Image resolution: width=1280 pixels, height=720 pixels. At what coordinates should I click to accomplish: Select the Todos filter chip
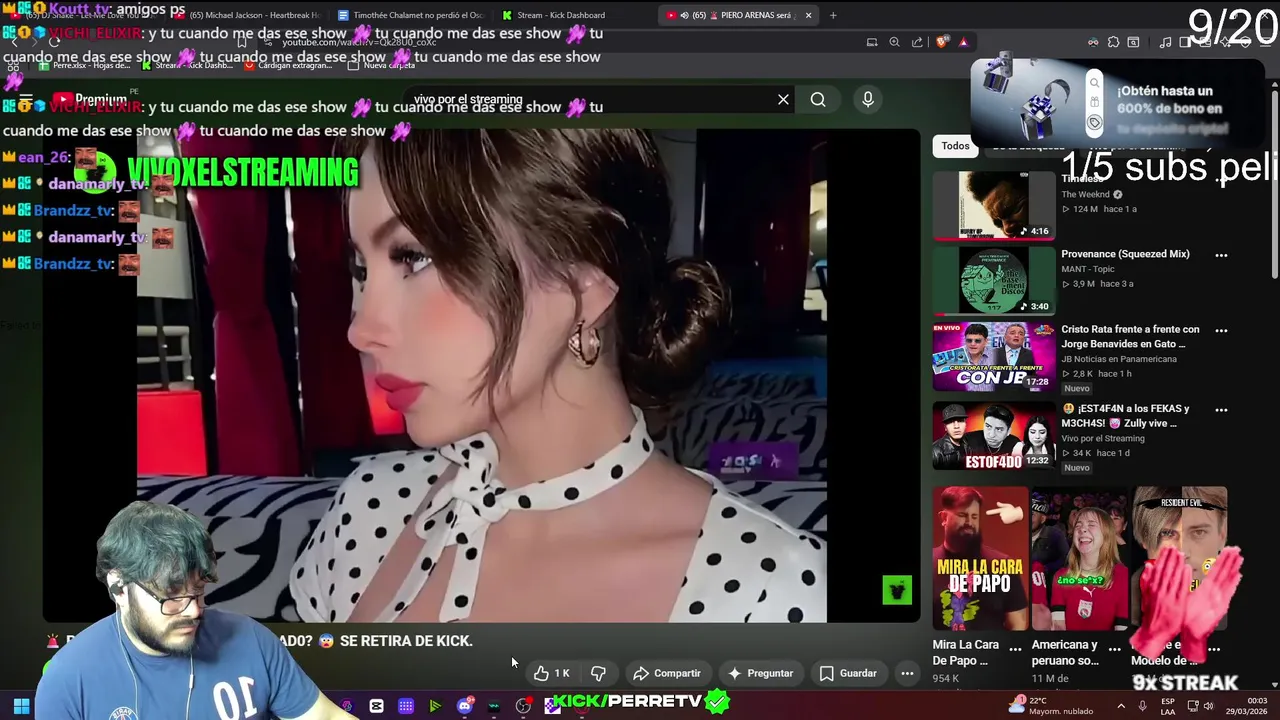[955, 146]
